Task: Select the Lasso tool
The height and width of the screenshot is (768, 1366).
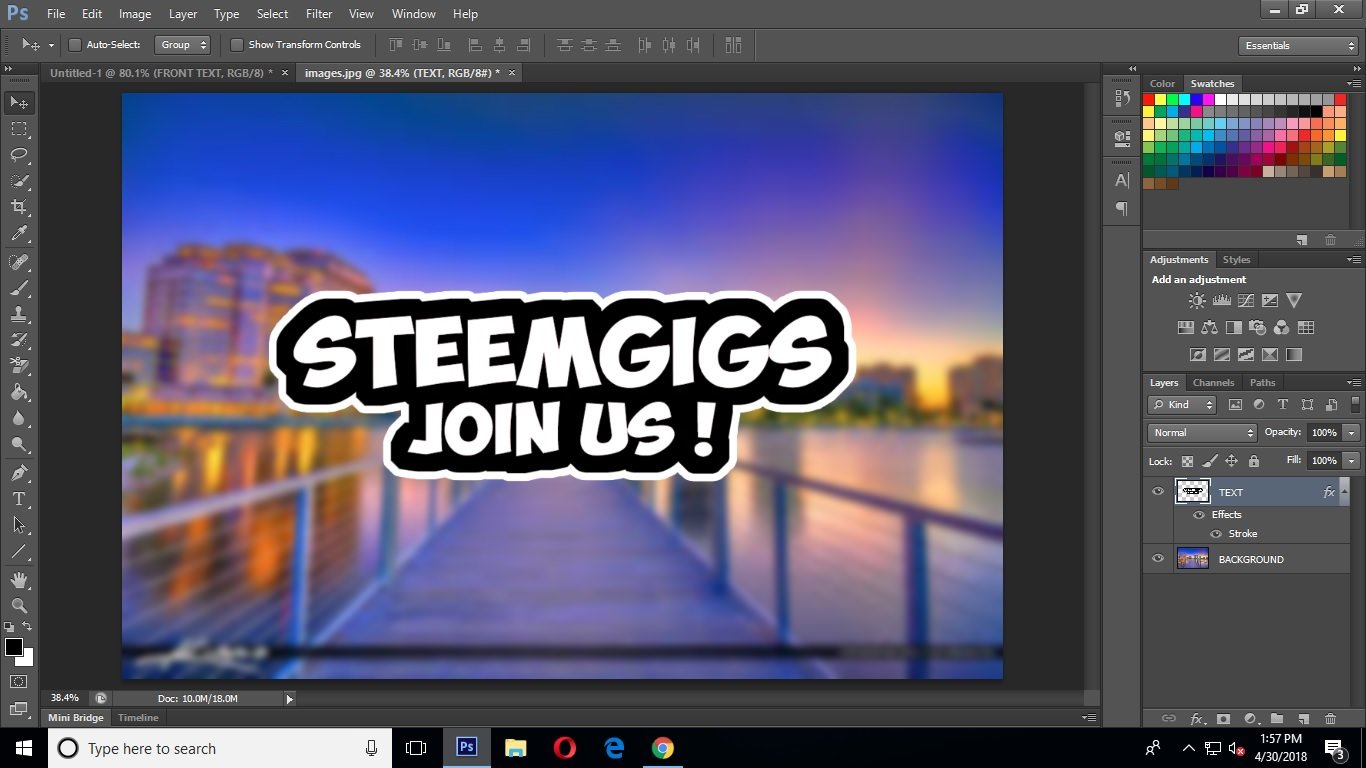Action: (x=19, y=155)
